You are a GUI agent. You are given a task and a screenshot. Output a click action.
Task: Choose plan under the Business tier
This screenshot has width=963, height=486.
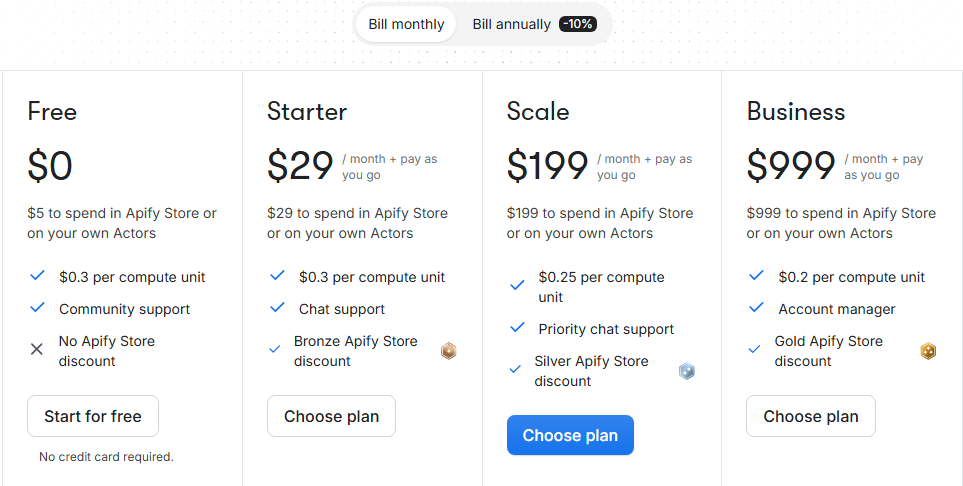(x=810, y=416)
